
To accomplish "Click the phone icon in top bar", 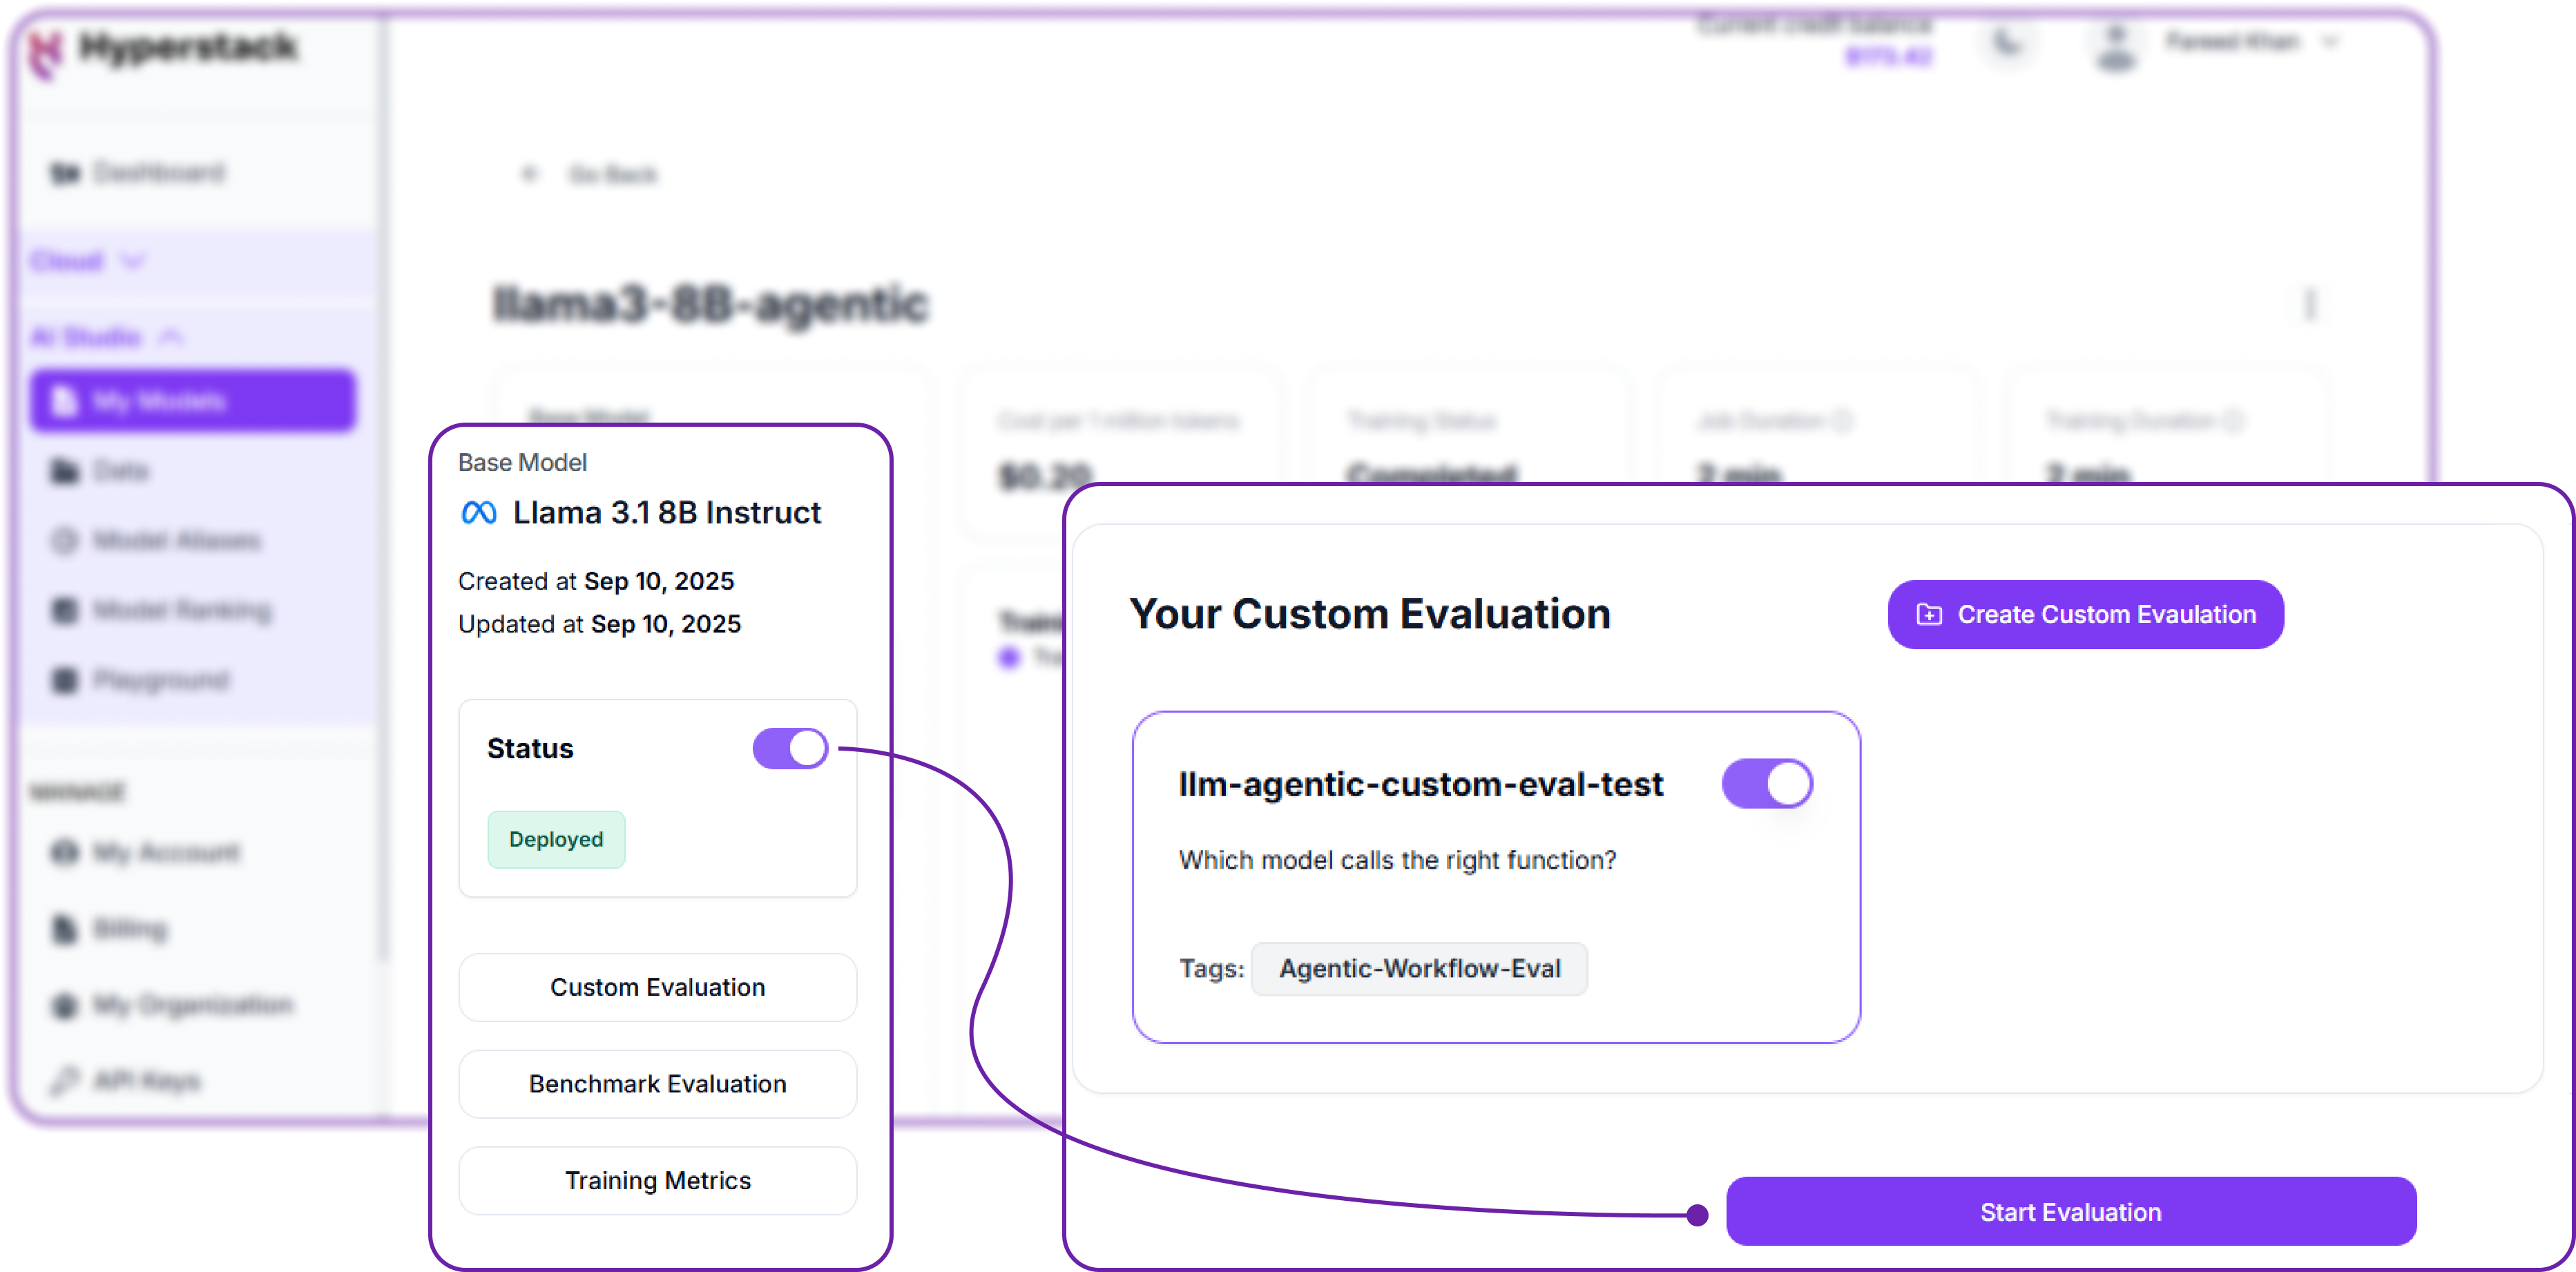I will tap(2006, 42).
